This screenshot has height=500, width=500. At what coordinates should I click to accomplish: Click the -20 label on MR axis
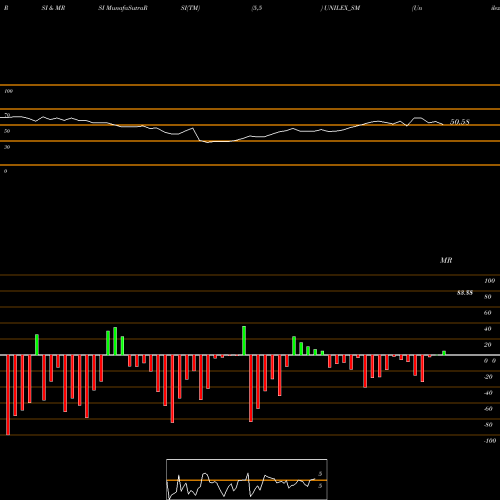(x=488, y=377)
